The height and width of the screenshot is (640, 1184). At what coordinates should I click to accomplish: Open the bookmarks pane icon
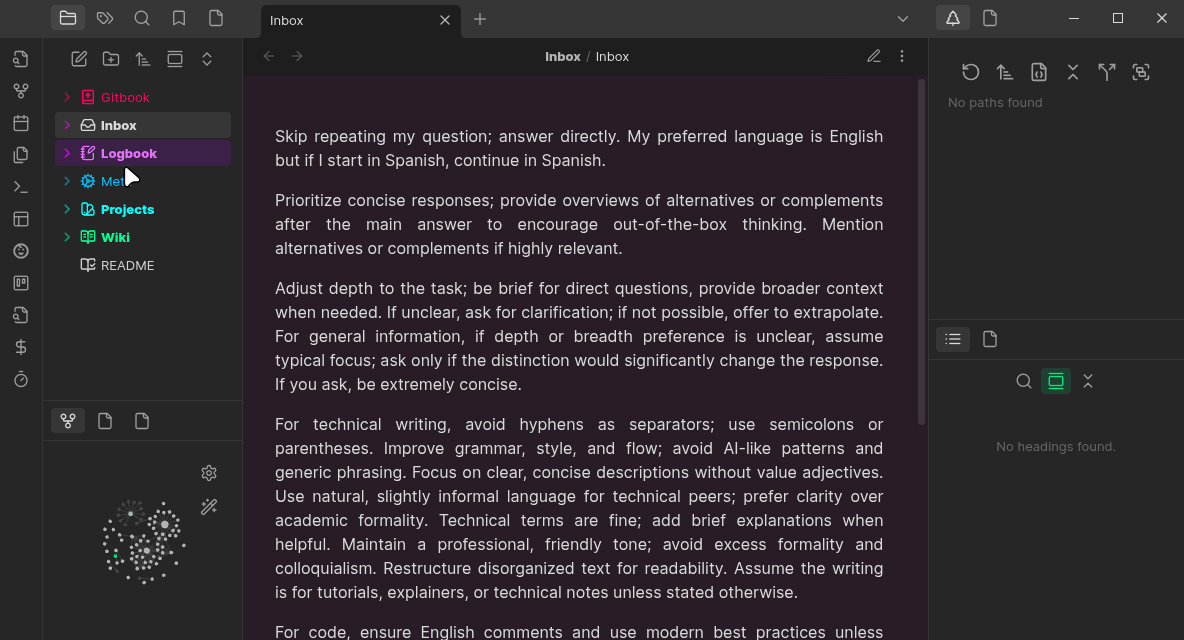179,18
